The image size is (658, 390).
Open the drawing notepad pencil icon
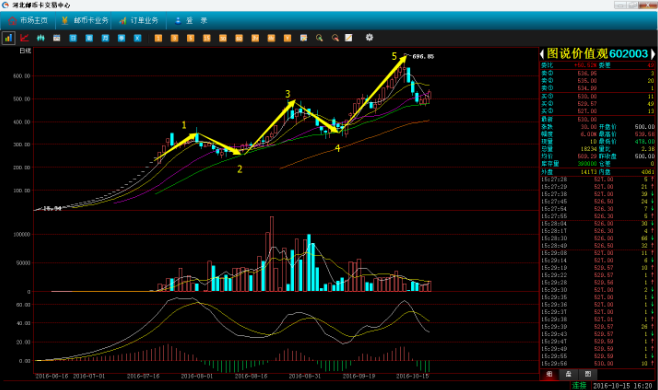pos(349,38)
